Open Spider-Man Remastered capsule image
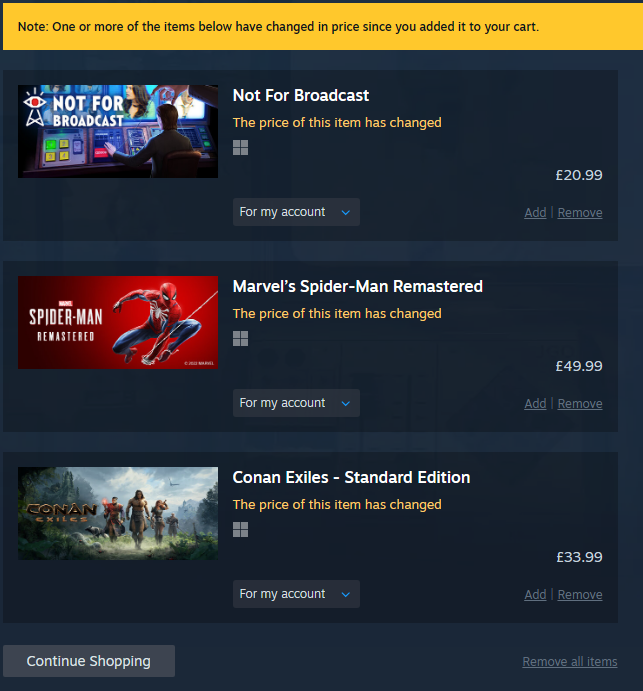This screenshot has width=643, height=691. tap(118, 322)
